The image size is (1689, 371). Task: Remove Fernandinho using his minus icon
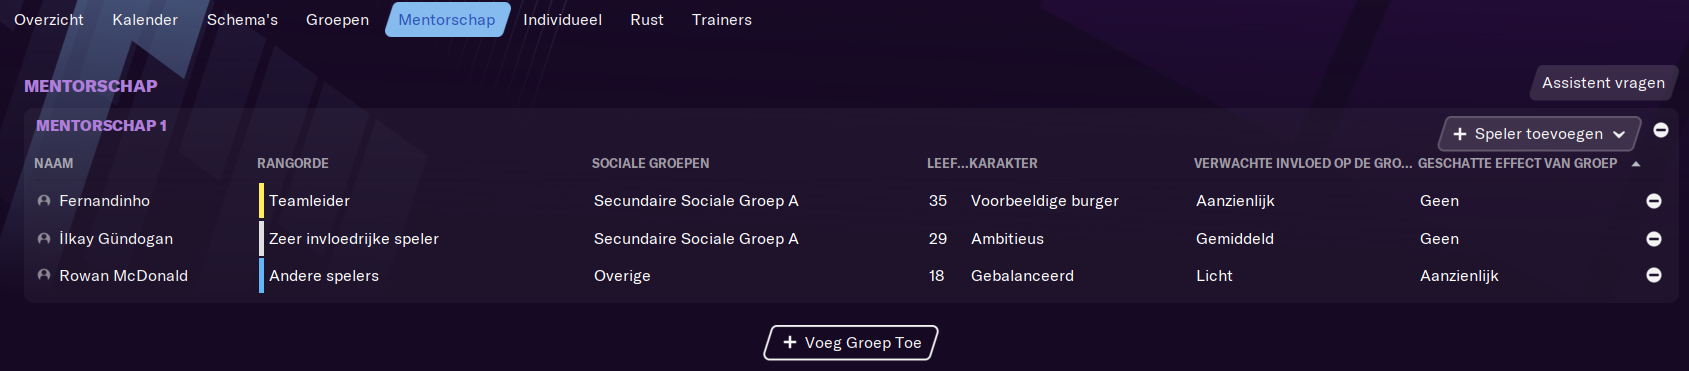pos(1654,201)
